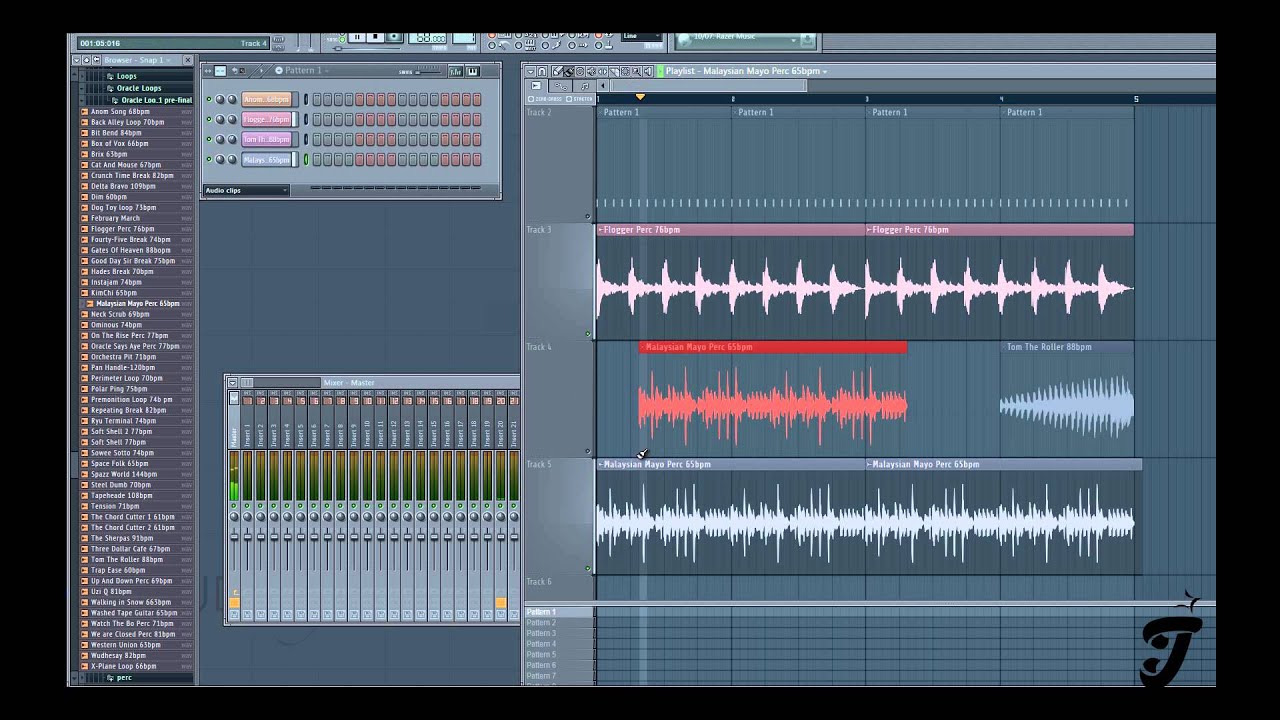Open the keyboard editor in step sequencer
This screenshot has height=720, width=1280.
(x=472, y=71)
